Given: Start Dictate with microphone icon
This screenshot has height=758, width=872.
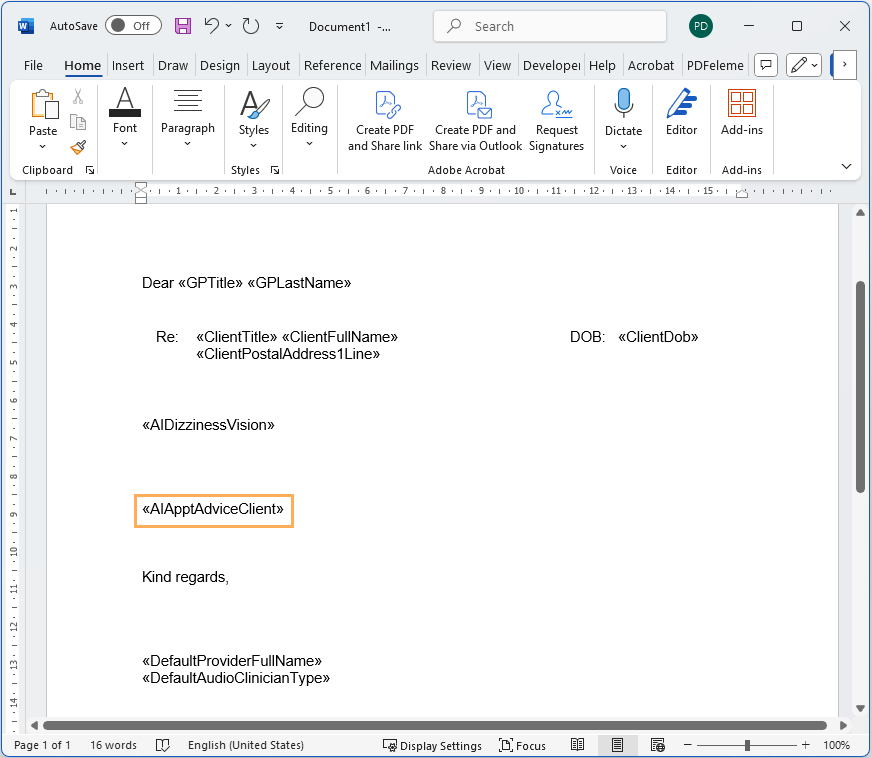Looking at the screenshot, I should (623, 103).
